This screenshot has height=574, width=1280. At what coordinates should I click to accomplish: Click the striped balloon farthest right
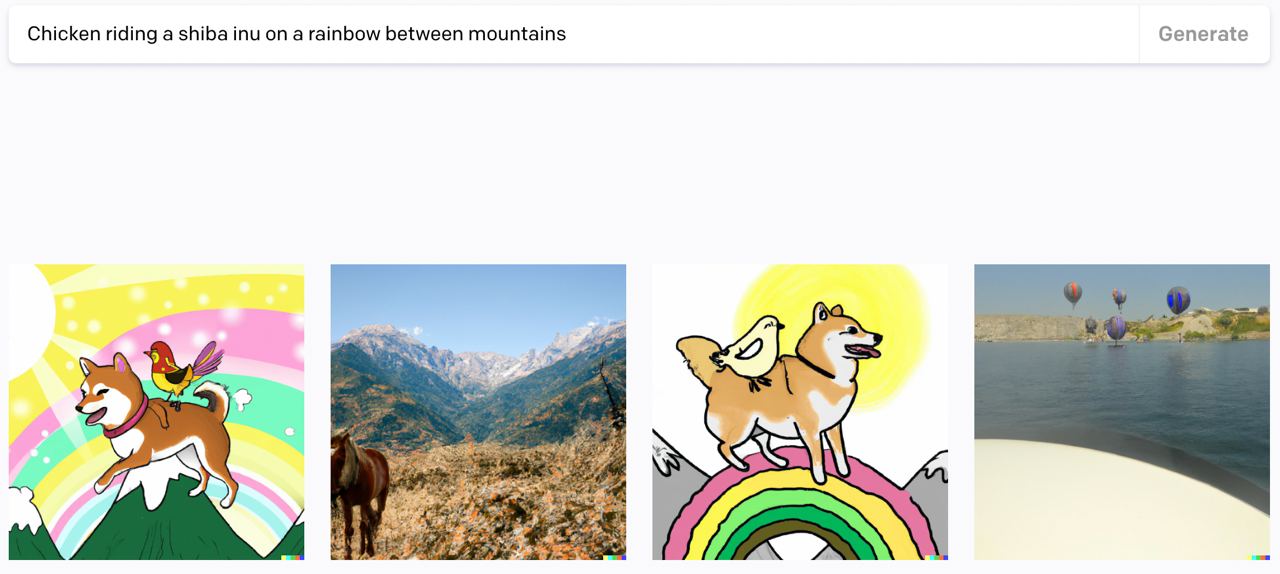pos(1178,299)
